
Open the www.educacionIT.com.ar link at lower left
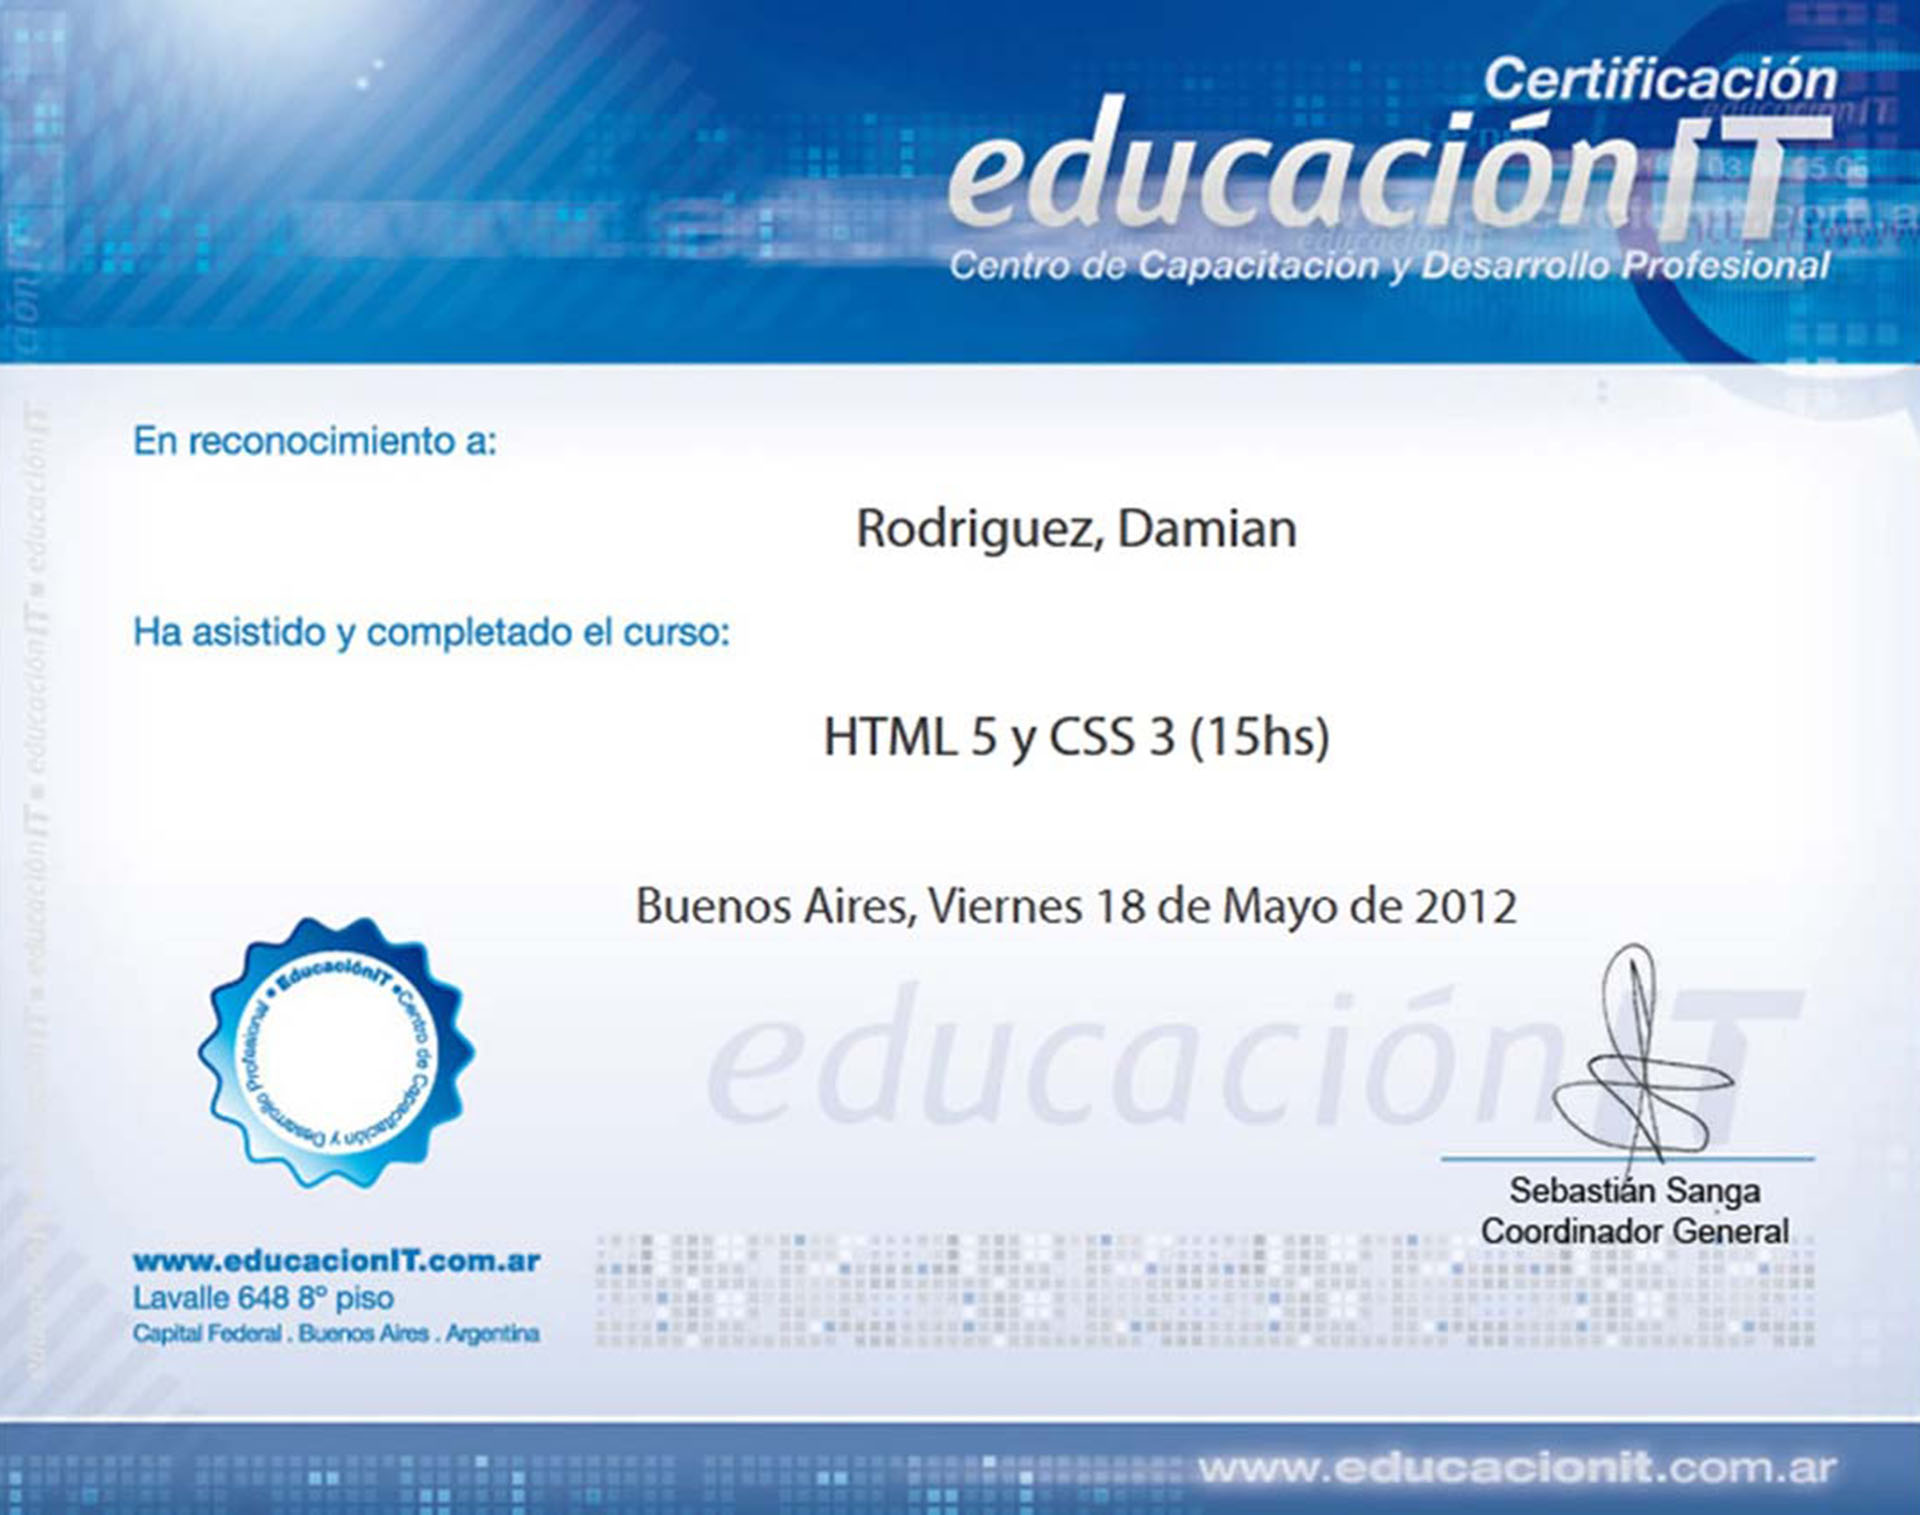336,1261
